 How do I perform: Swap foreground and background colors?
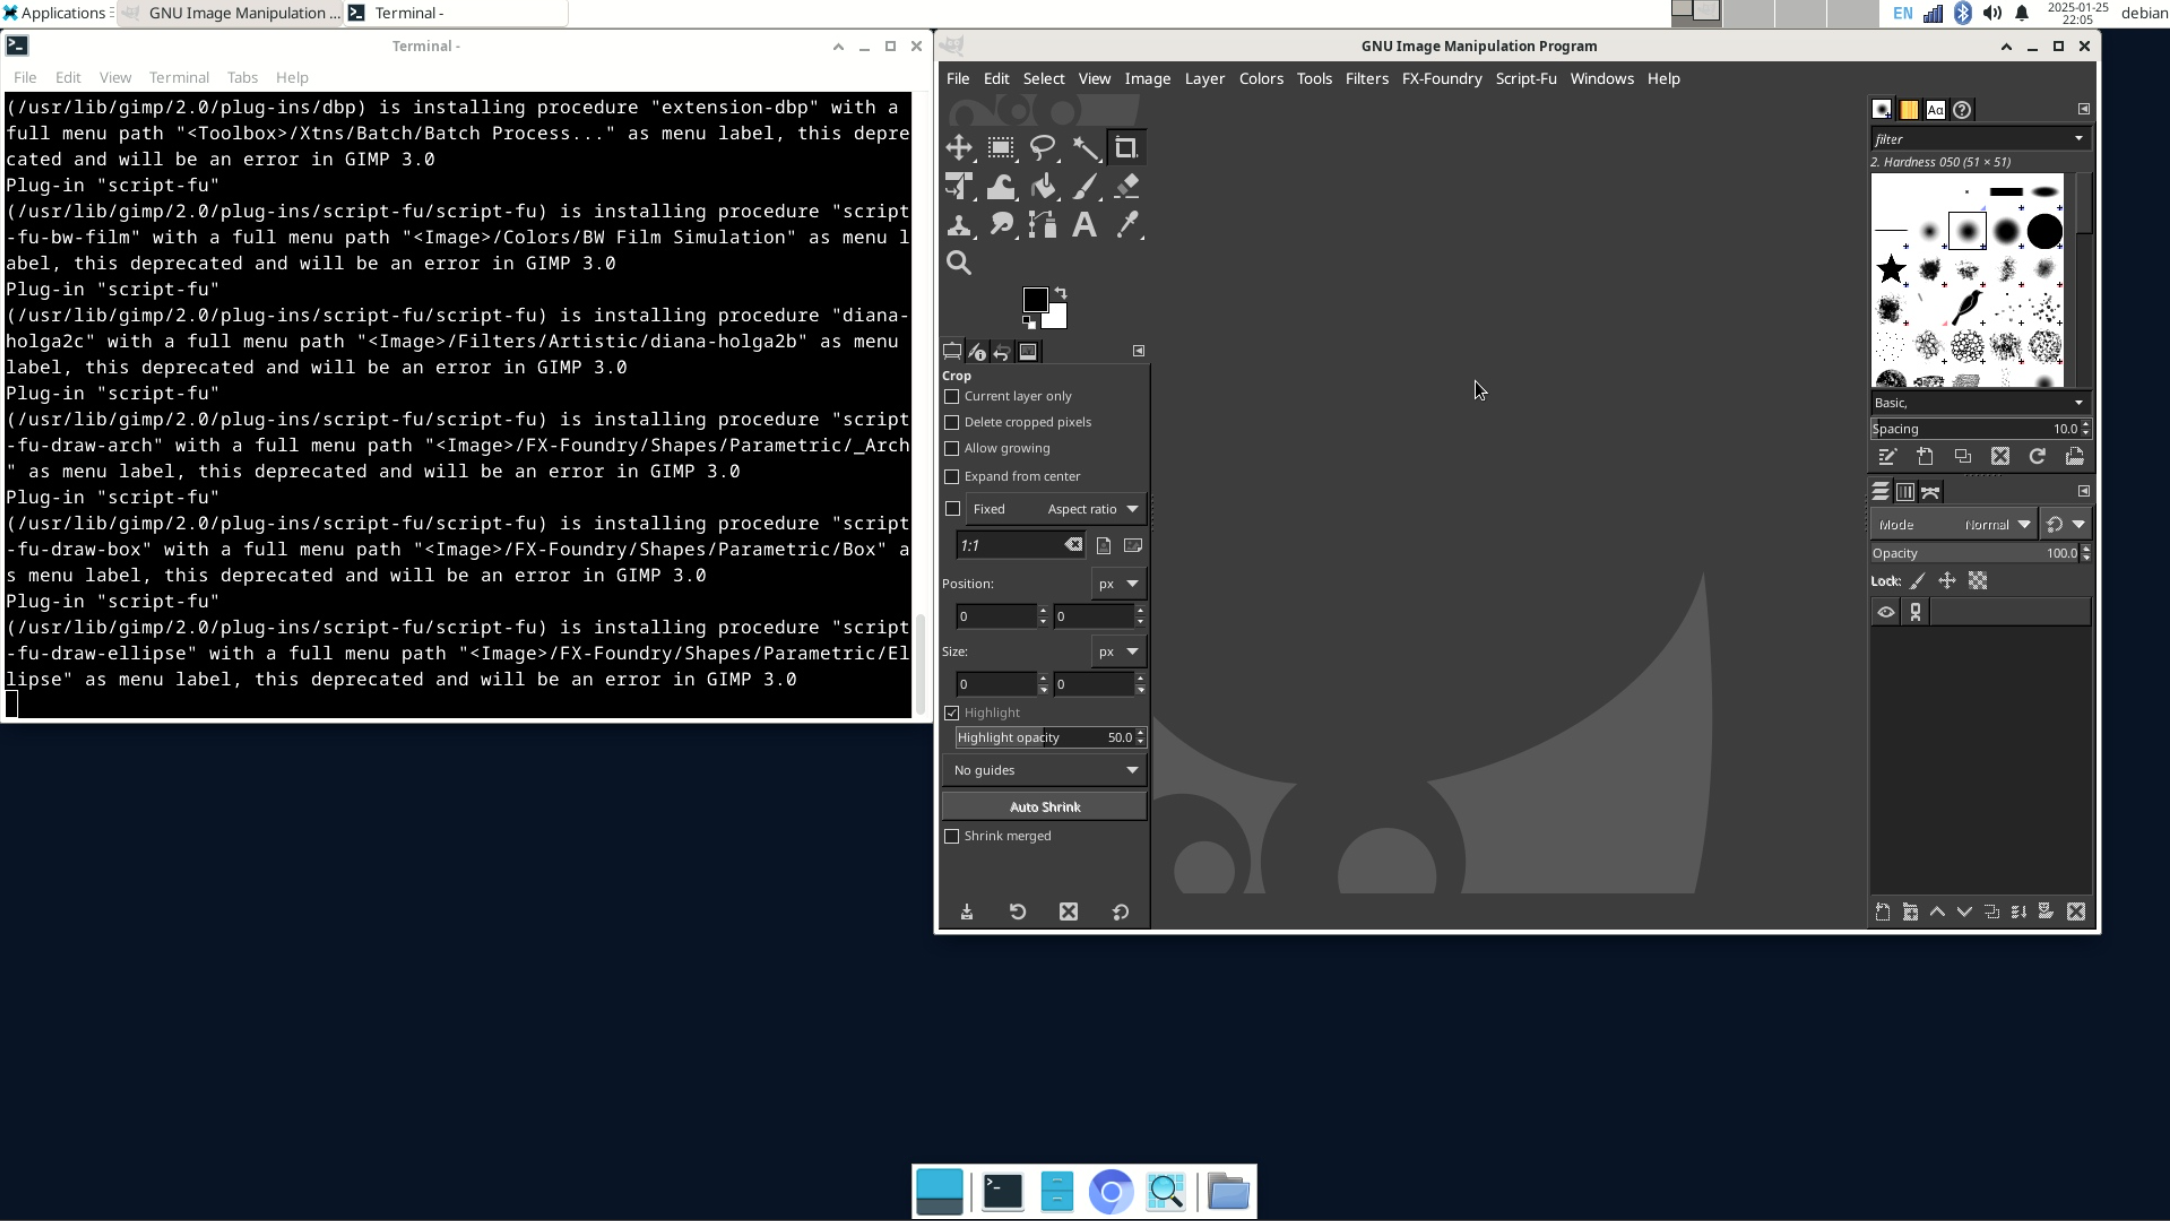click(x=1061, y=292)
